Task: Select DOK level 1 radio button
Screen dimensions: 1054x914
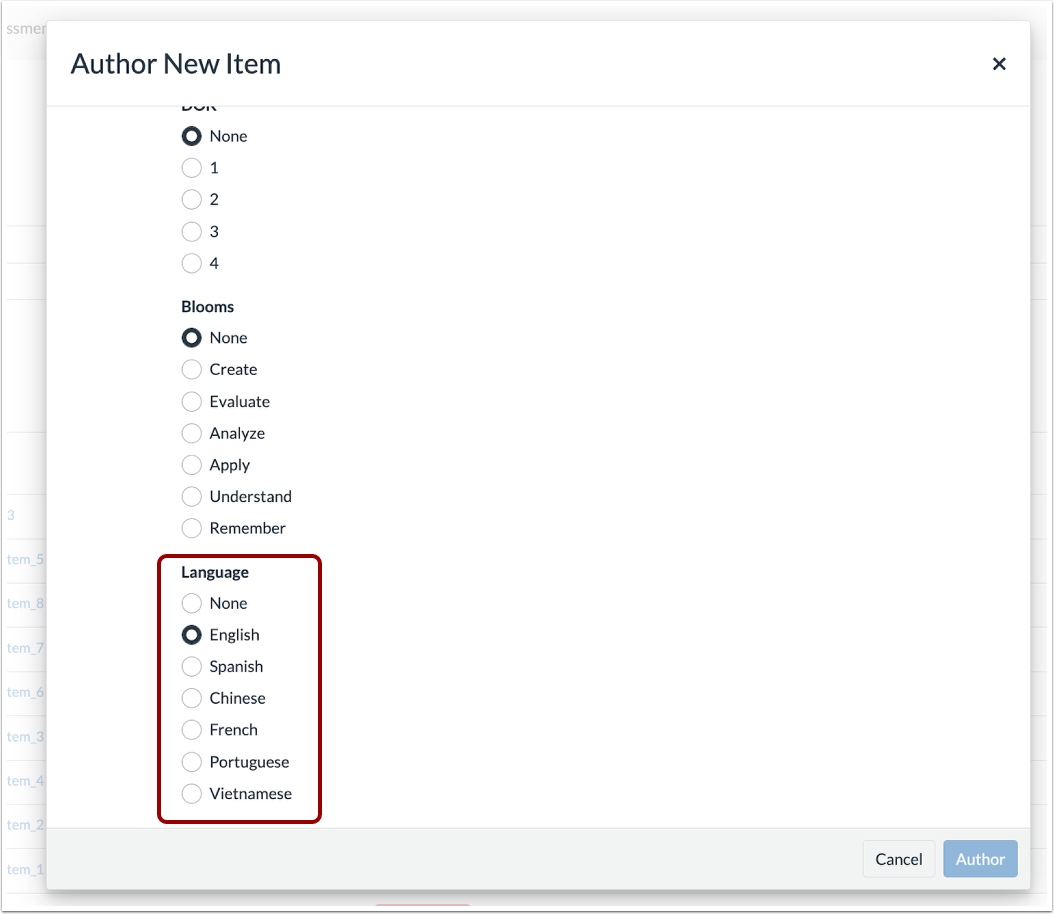Action: point(191,168)
